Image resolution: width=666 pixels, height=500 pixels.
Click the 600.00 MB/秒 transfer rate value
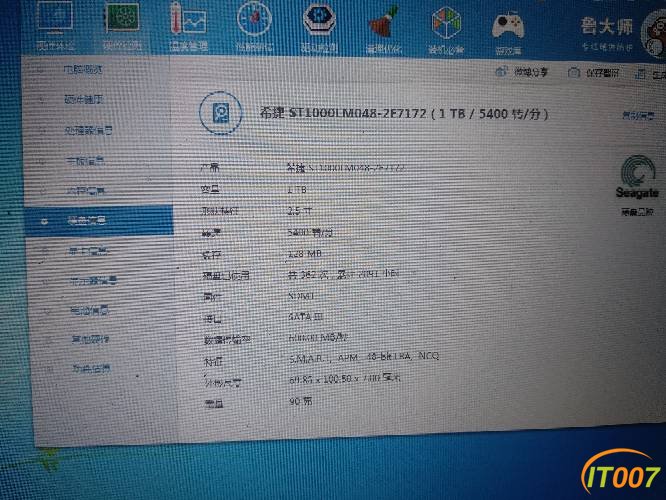click(318, 338)
